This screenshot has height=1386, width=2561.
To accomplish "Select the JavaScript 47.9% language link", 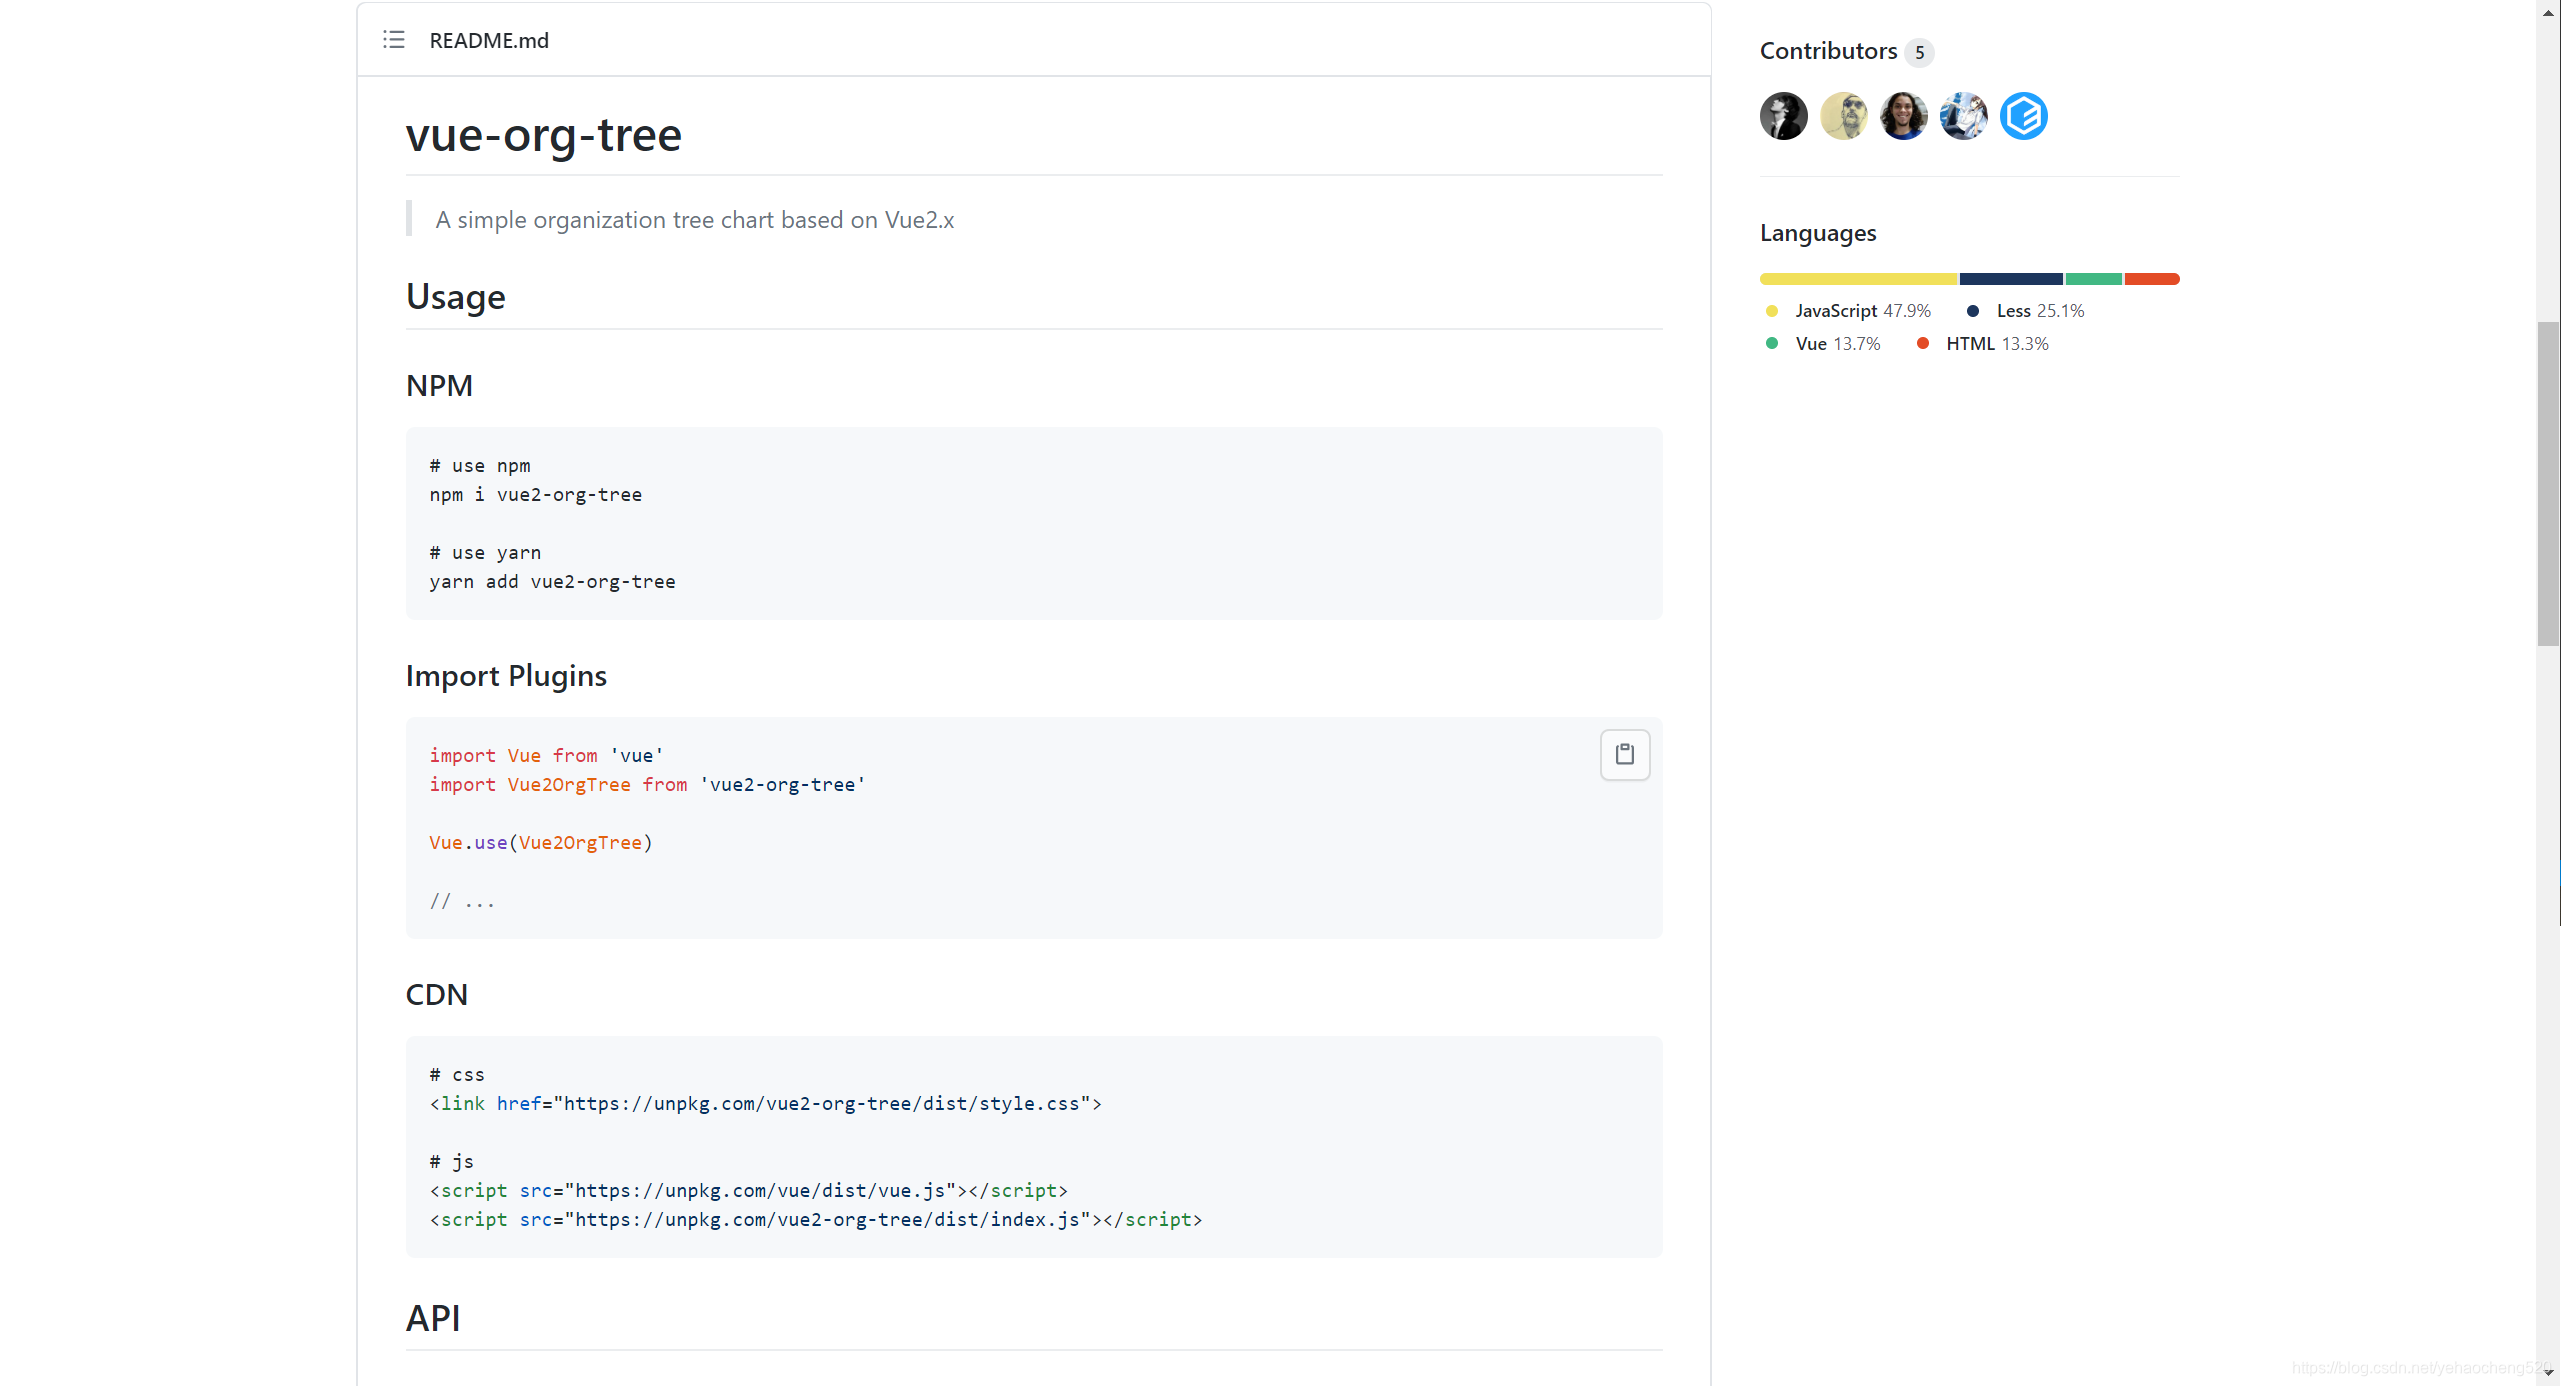I will click(x=1862, y=311).
